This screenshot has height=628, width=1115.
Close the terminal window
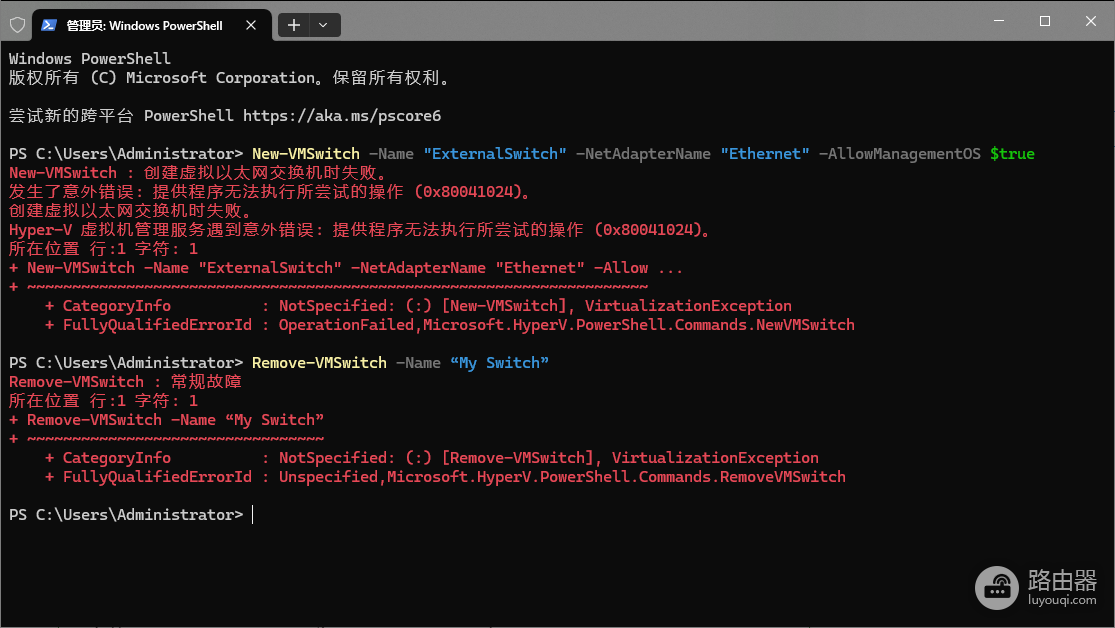tap(1091, 21)
